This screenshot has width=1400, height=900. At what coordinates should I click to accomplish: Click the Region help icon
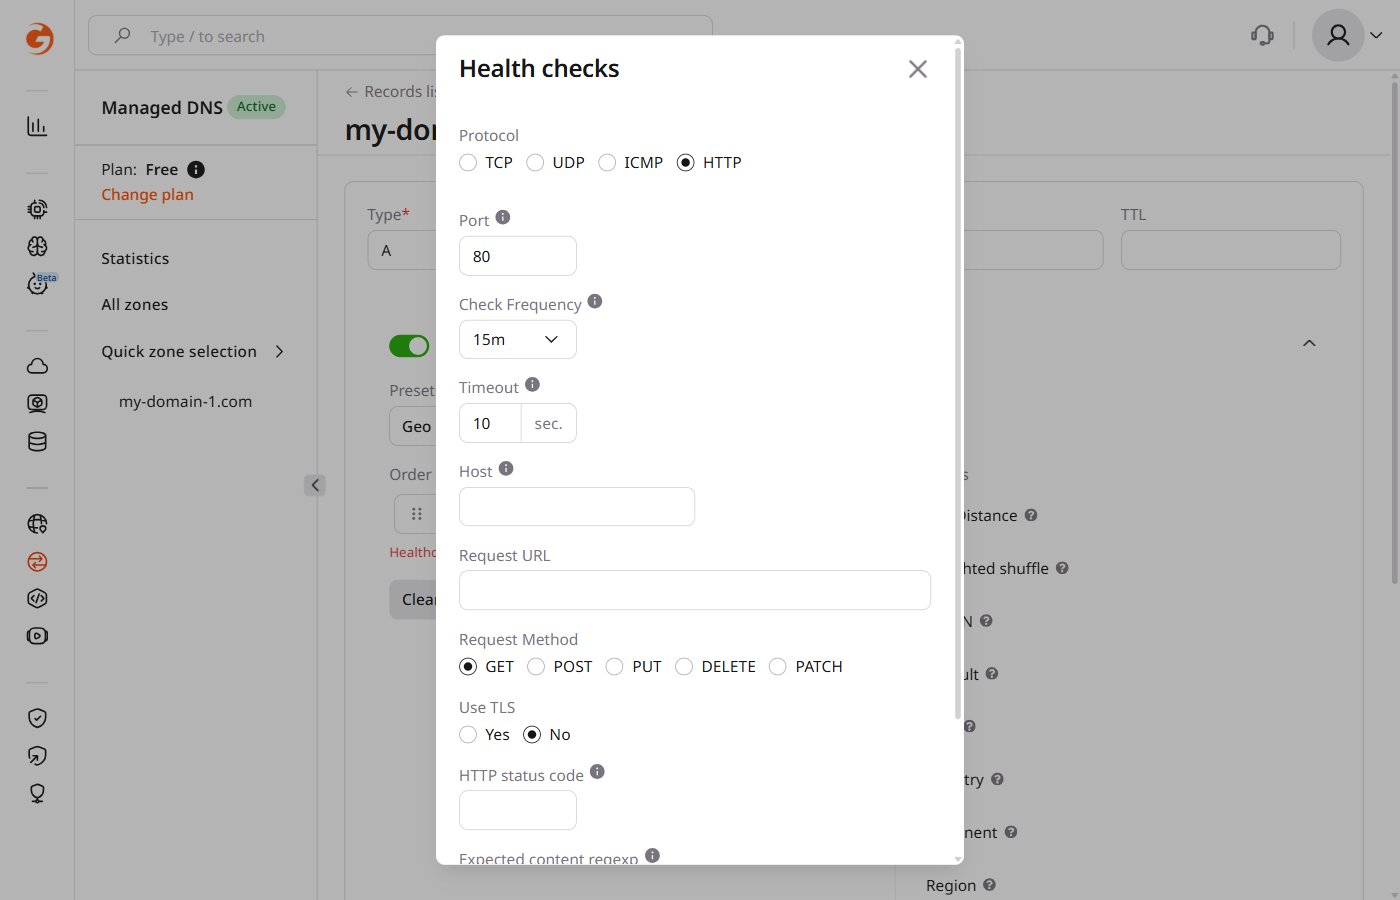click(989, 885)
